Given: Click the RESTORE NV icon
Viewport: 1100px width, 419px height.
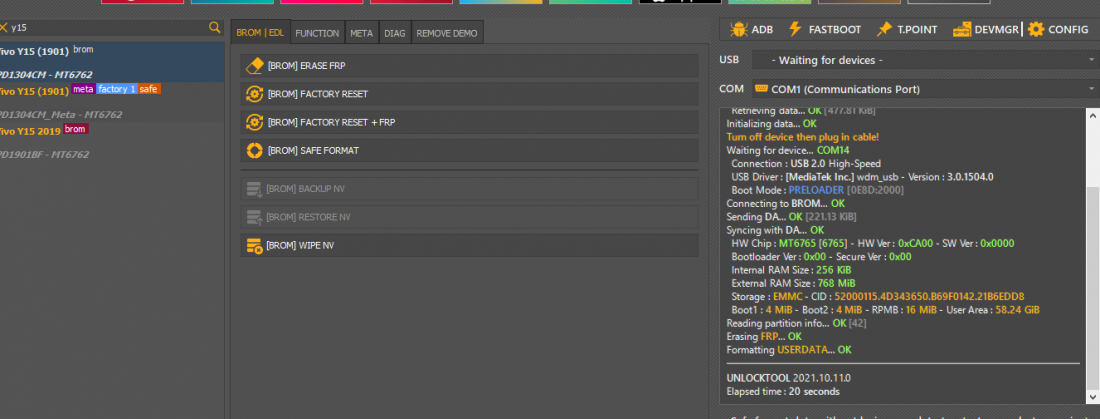Looking at the screenshot, I should coord(254,217).
